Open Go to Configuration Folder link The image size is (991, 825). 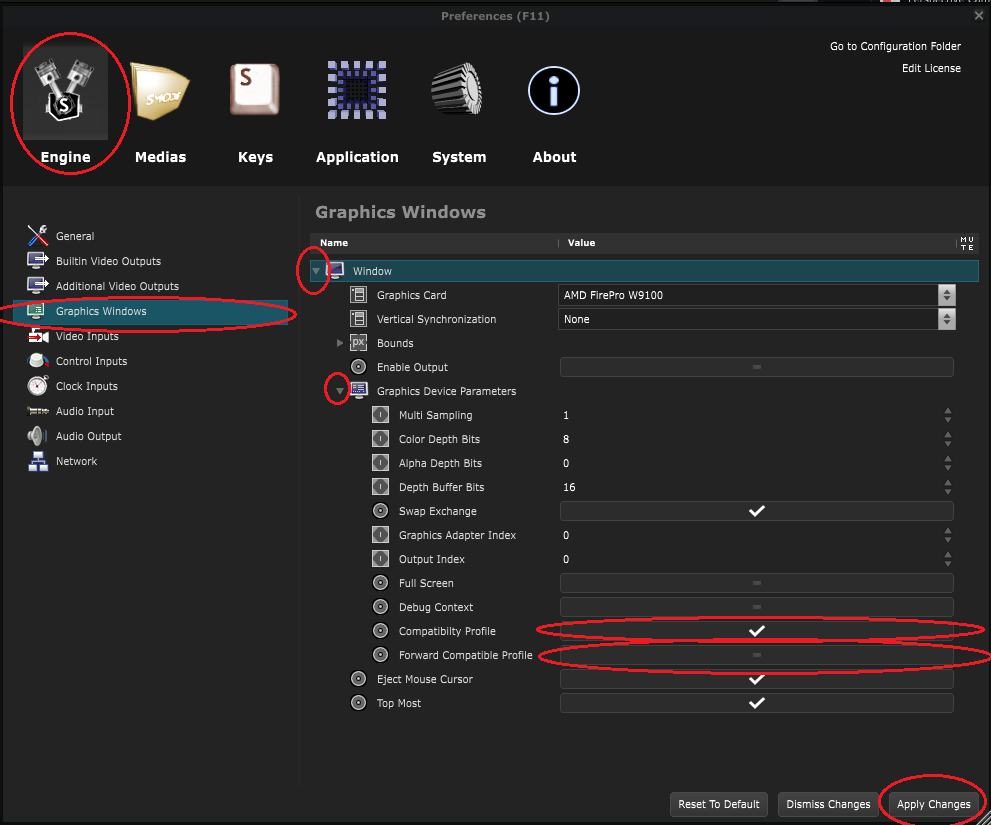(895, 46)
